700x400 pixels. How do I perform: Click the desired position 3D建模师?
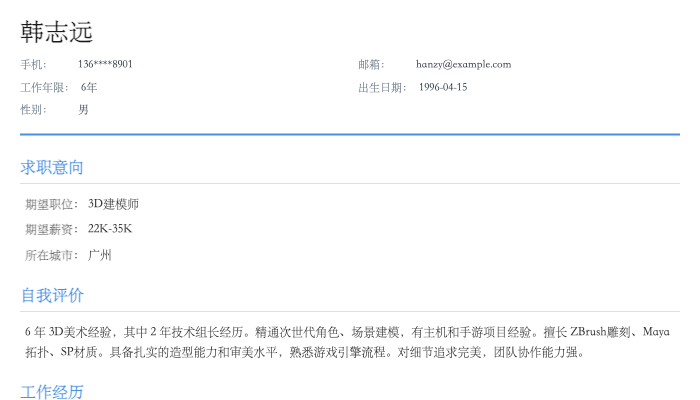pyautogui.click(x=113, y=204)
